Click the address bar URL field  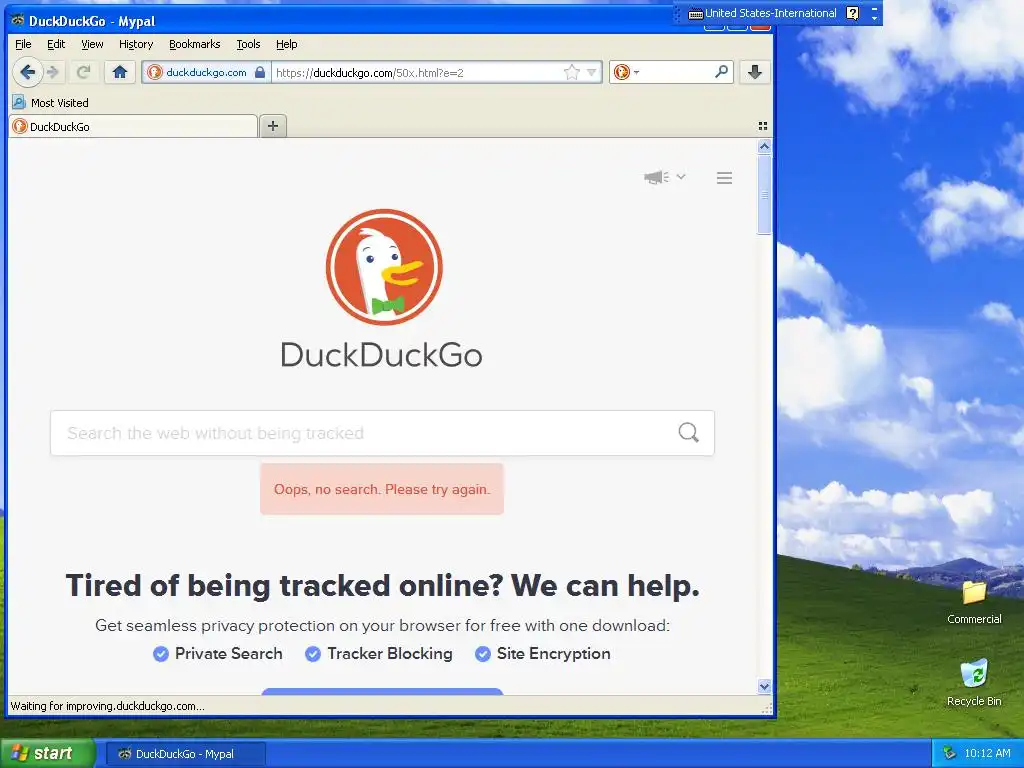(x=417, y=72)
